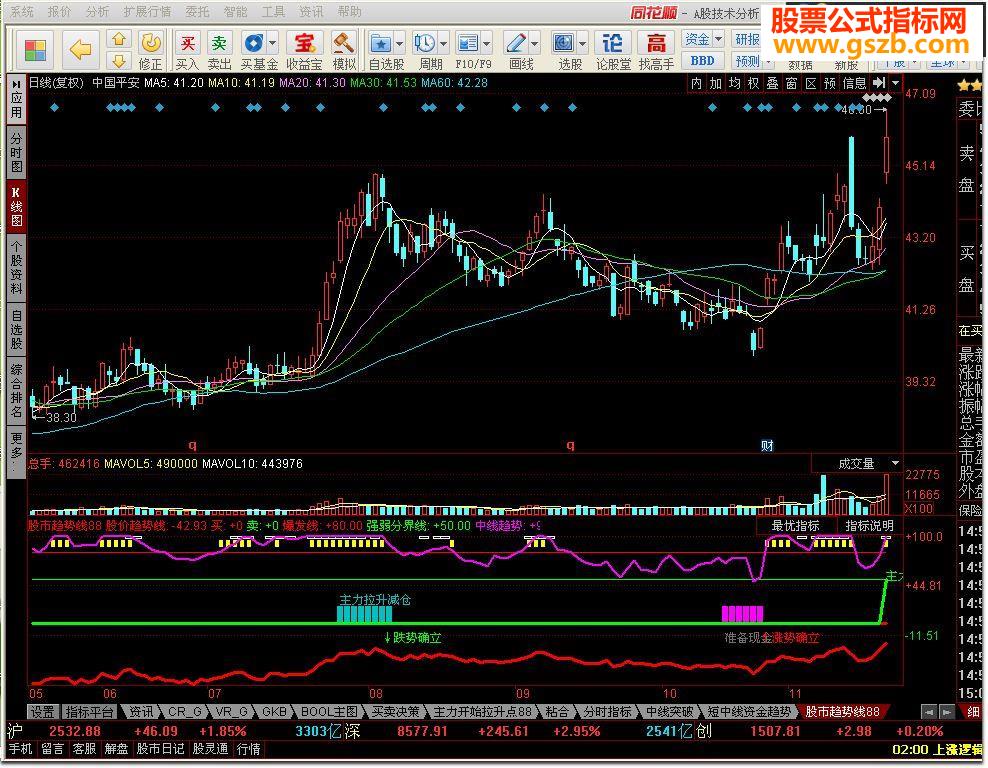Viewport: 988px width, 768px height.
Task: Click the up arrow toolbar icon
Action: click(x=118, y=39)
